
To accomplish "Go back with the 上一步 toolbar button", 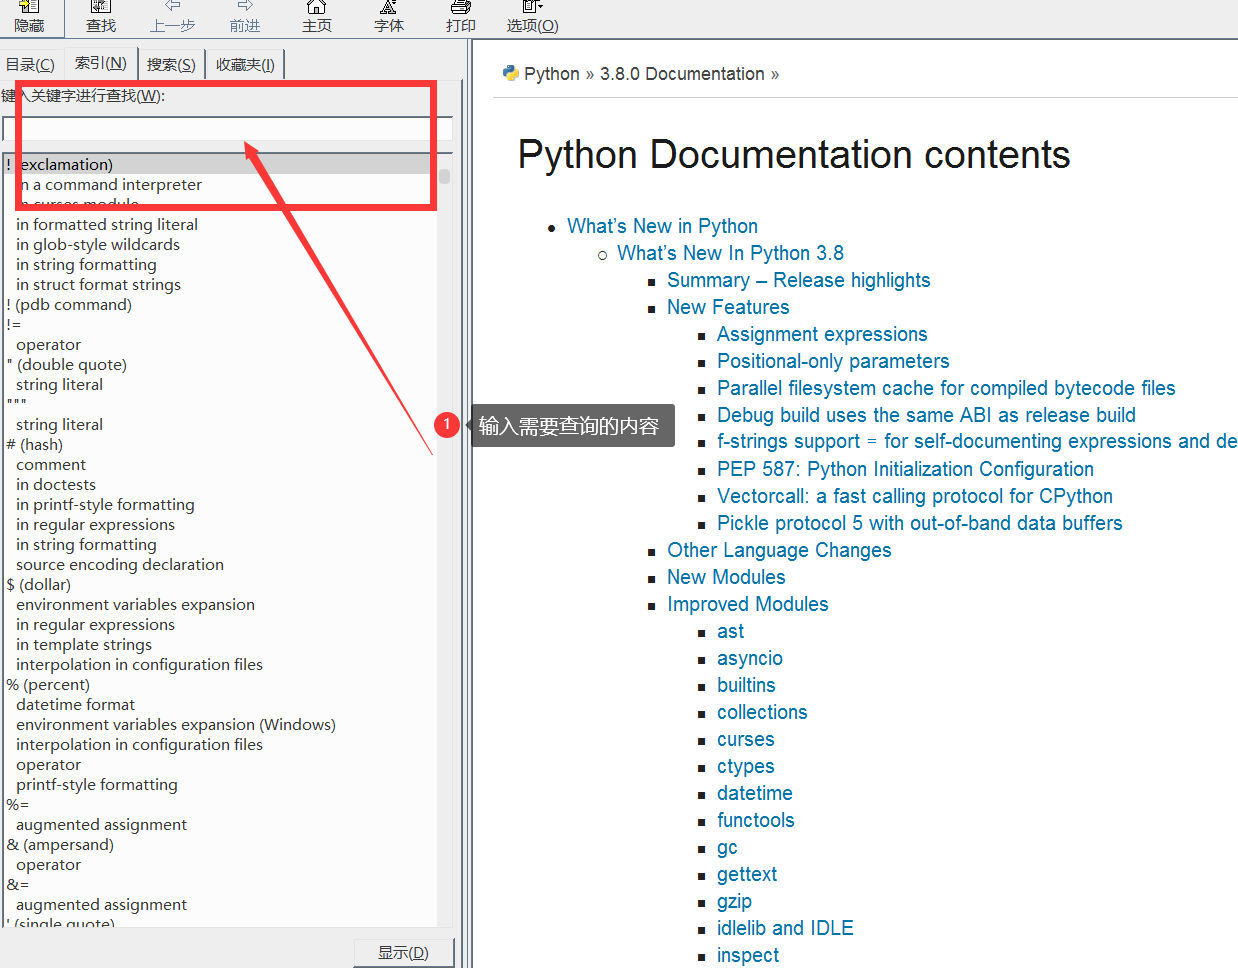I will [172, 16].
